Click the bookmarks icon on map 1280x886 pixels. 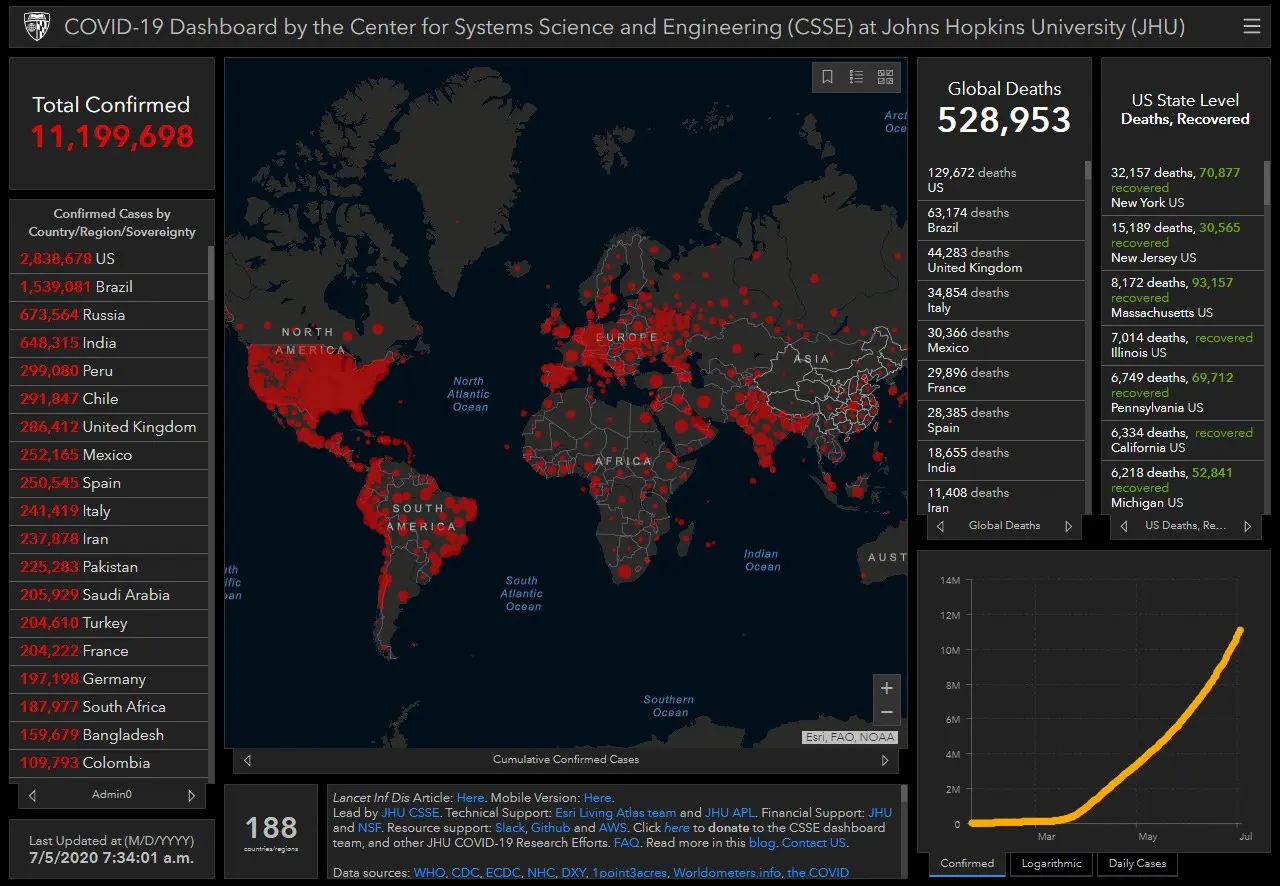(x=827, y=77)
